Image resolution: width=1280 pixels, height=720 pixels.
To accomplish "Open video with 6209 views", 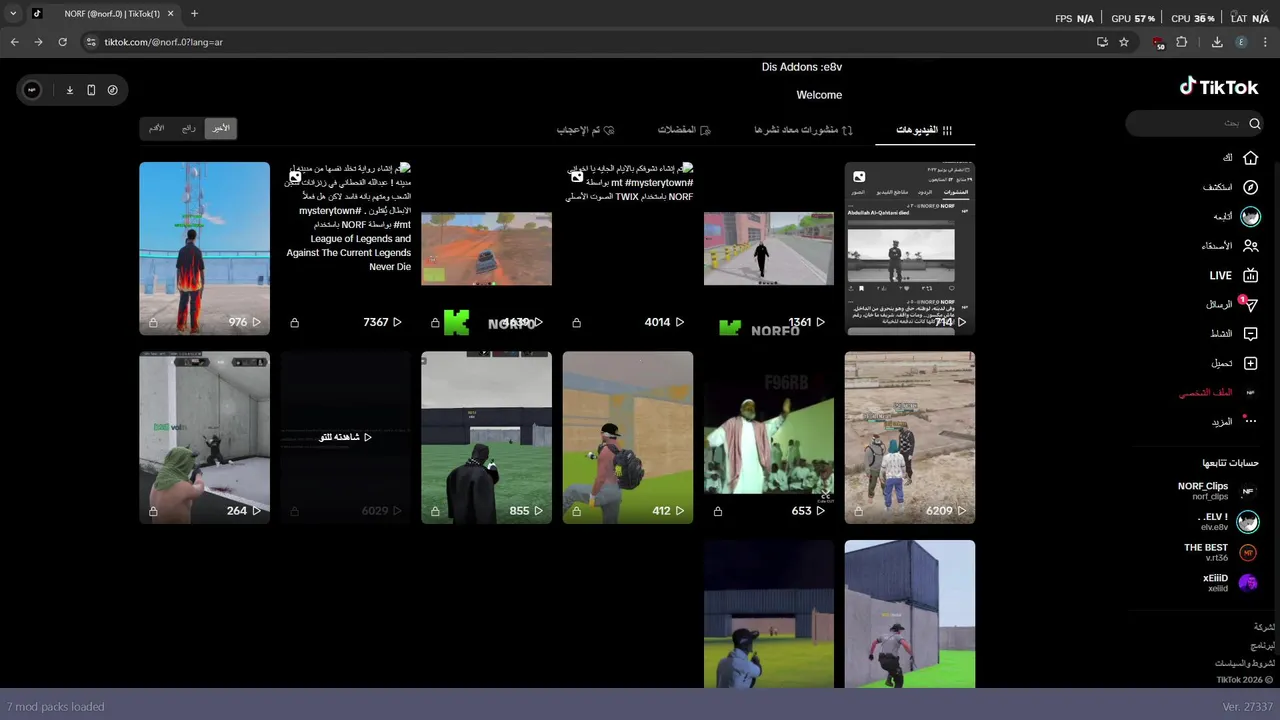I will pyautogui.click(x=909, y=437).
